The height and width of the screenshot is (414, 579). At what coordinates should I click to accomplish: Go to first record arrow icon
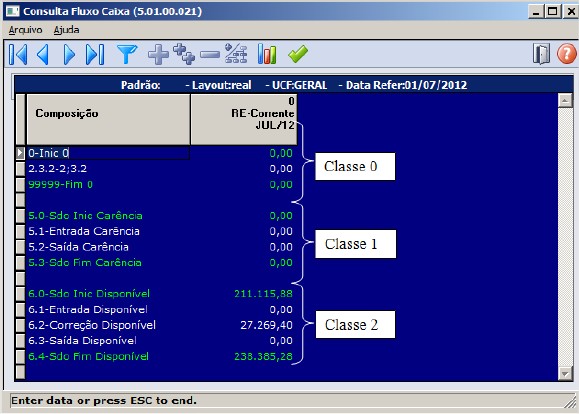(x=18, y=55)
